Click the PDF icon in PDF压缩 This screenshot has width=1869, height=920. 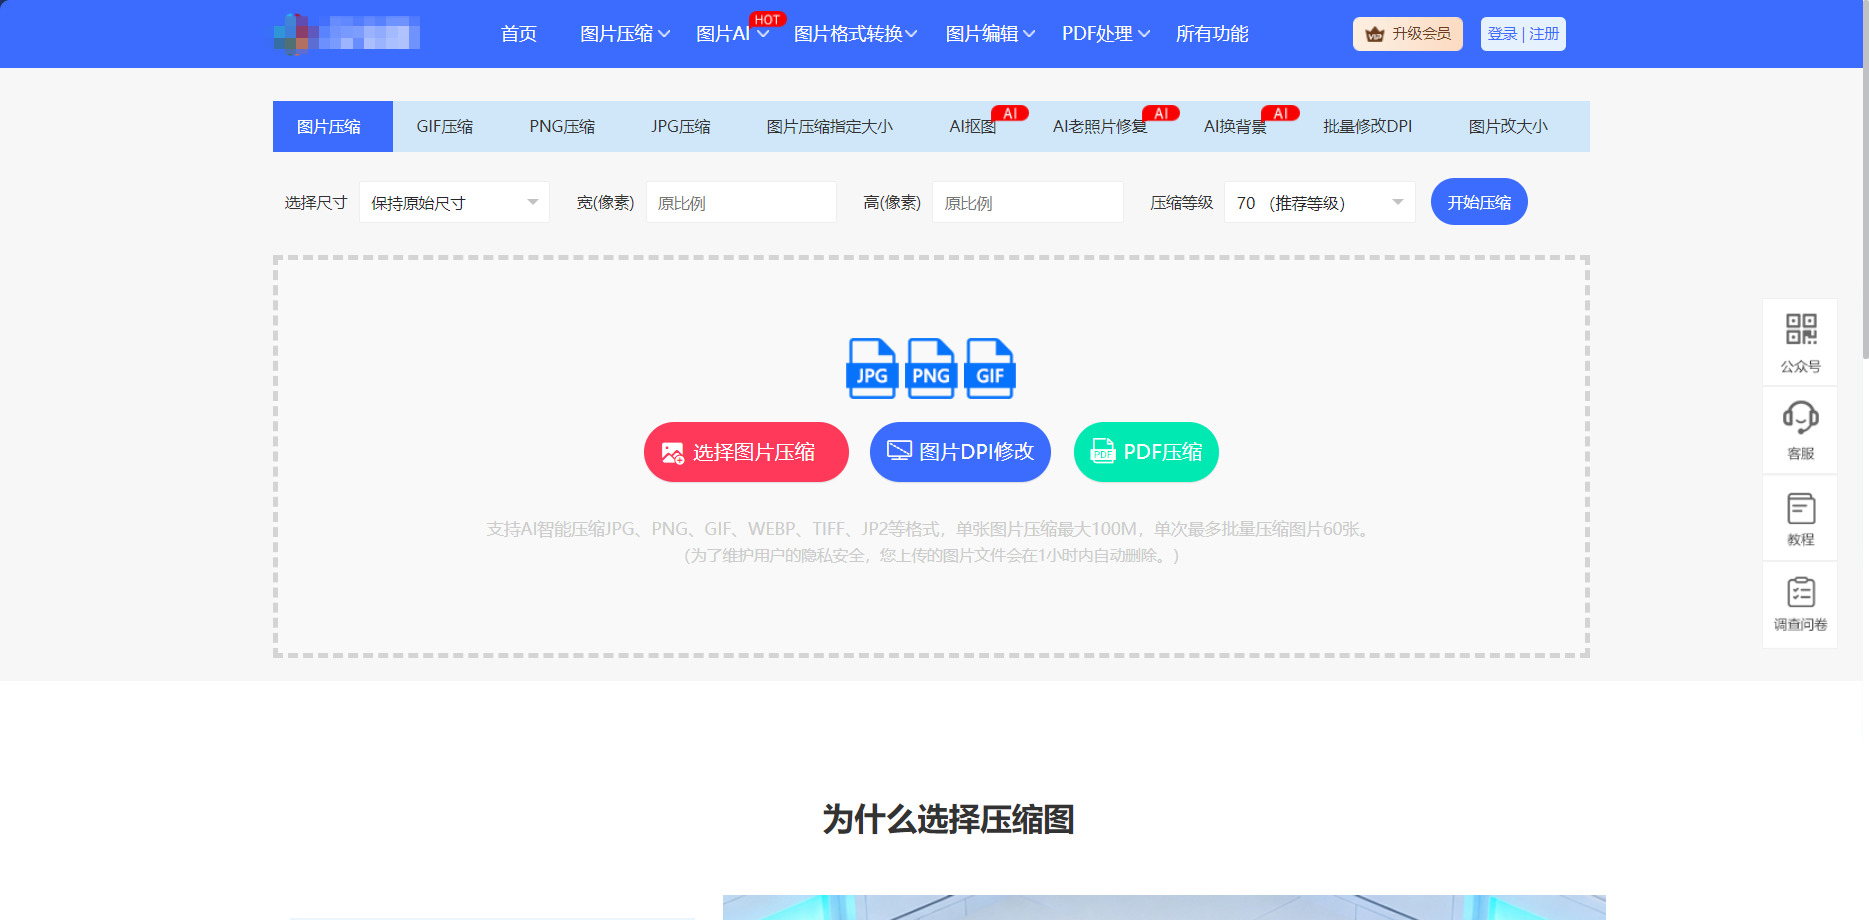click(x=1103, y=451)
